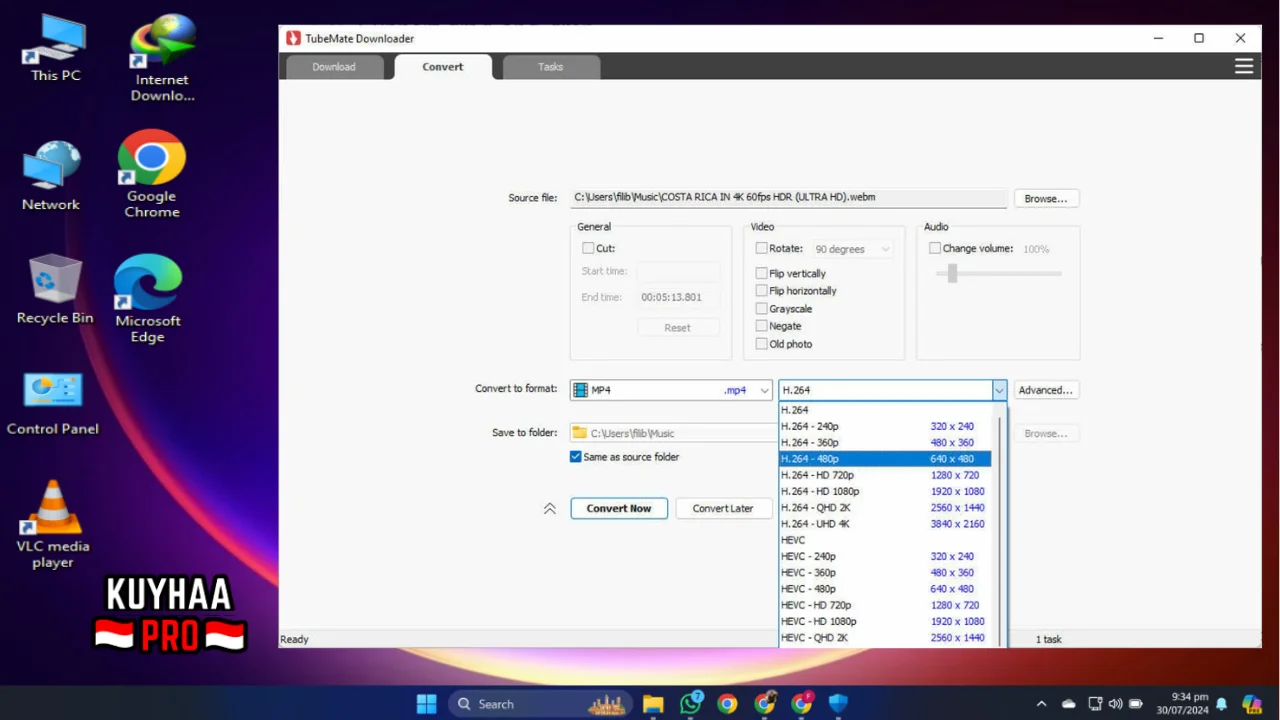The image size is (1280, 720).
Task: Select the Convert tab
Action: pyautogui.click(x=443, y=67)
